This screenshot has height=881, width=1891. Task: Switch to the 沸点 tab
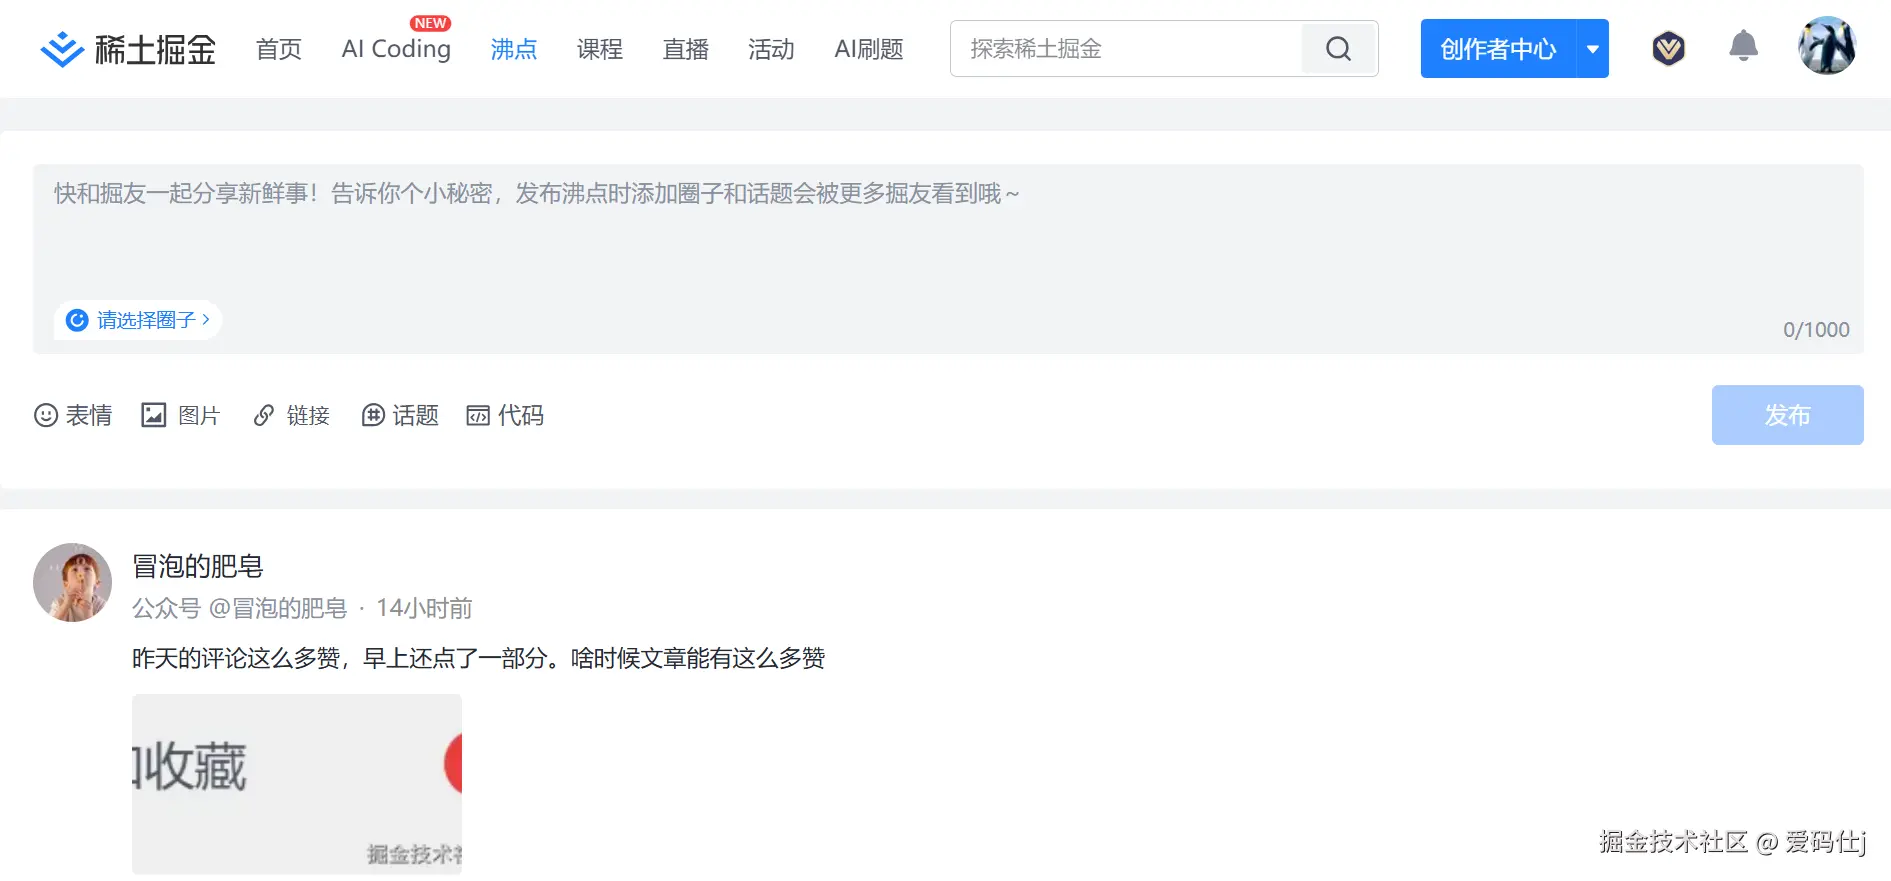513,49
